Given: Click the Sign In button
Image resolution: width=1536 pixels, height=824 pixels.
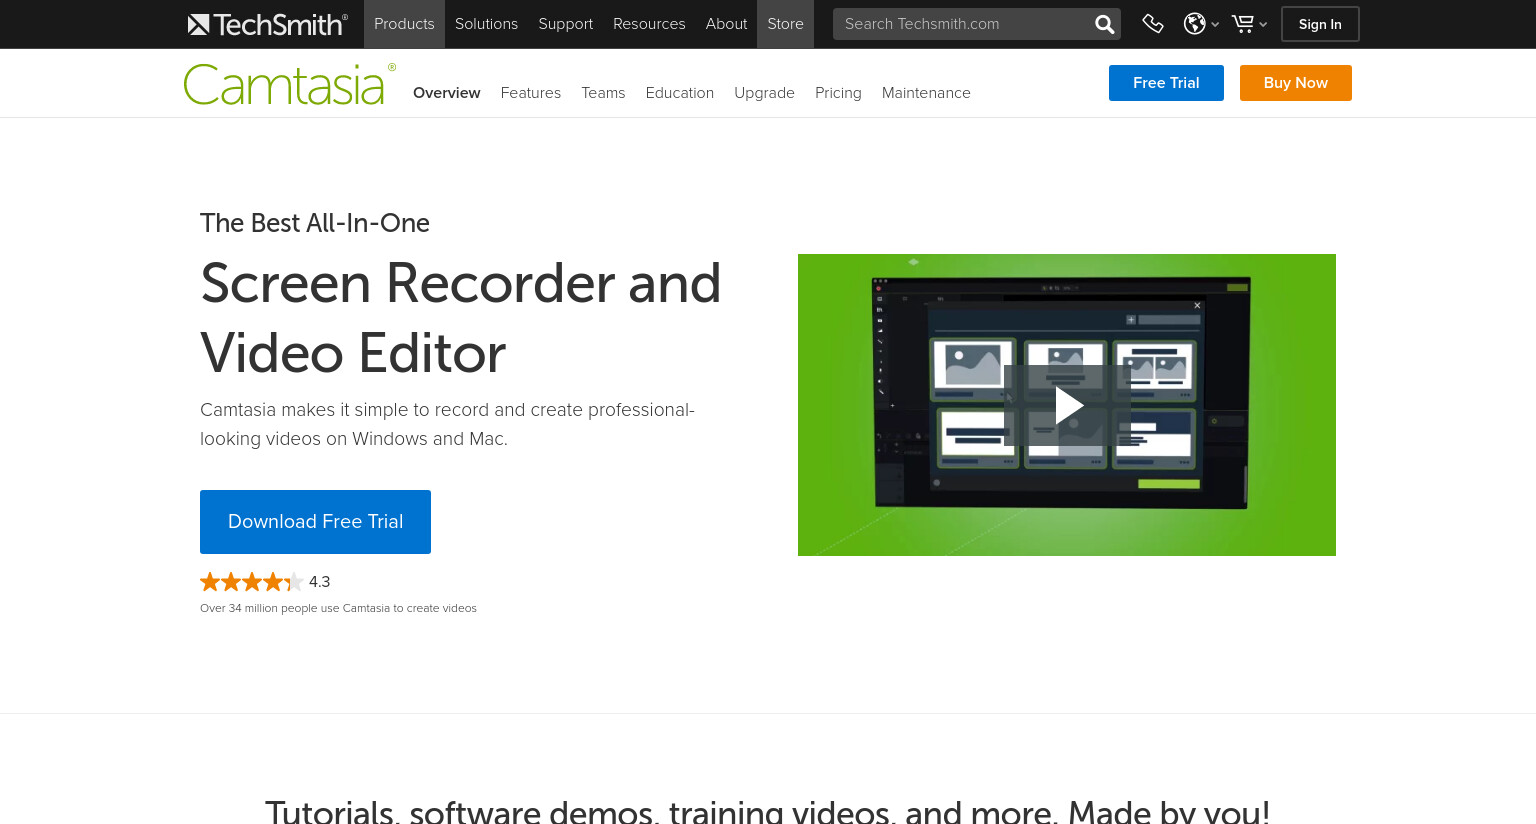Looking at the screenshot, I should (x=1320, y=24).
